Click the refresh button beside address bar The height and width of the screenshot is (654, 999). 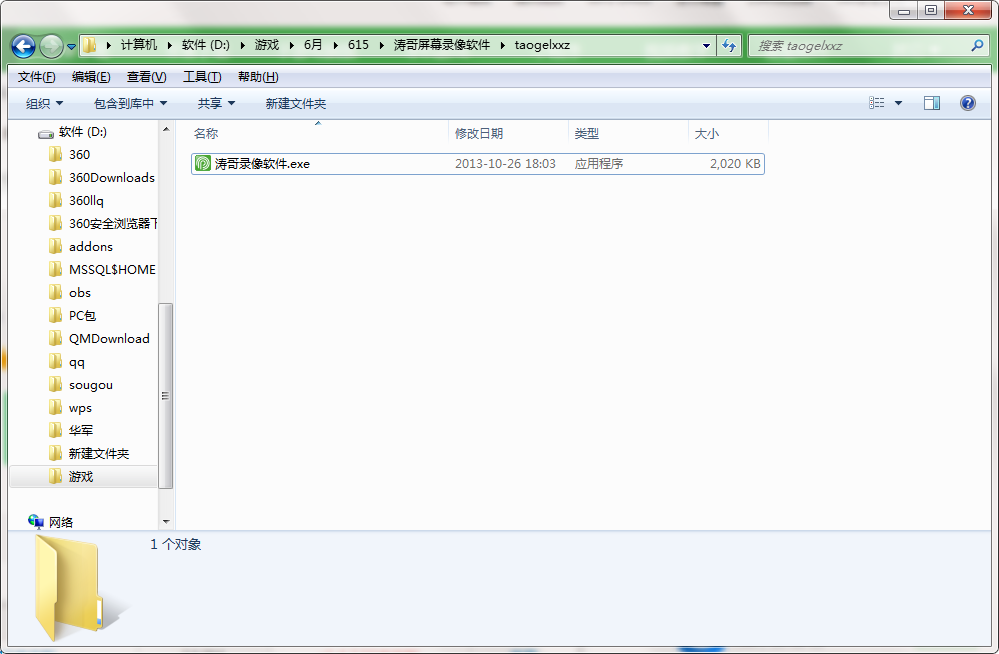coord(729,46)
